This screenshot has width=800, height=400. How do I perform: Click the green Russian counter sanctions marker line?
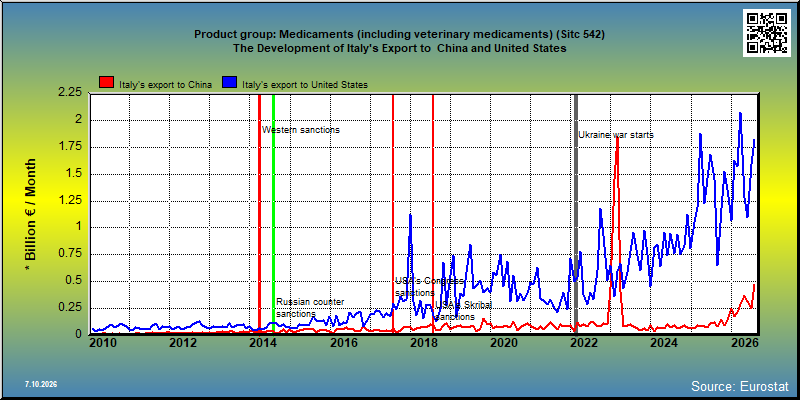(x=273, y=214)
